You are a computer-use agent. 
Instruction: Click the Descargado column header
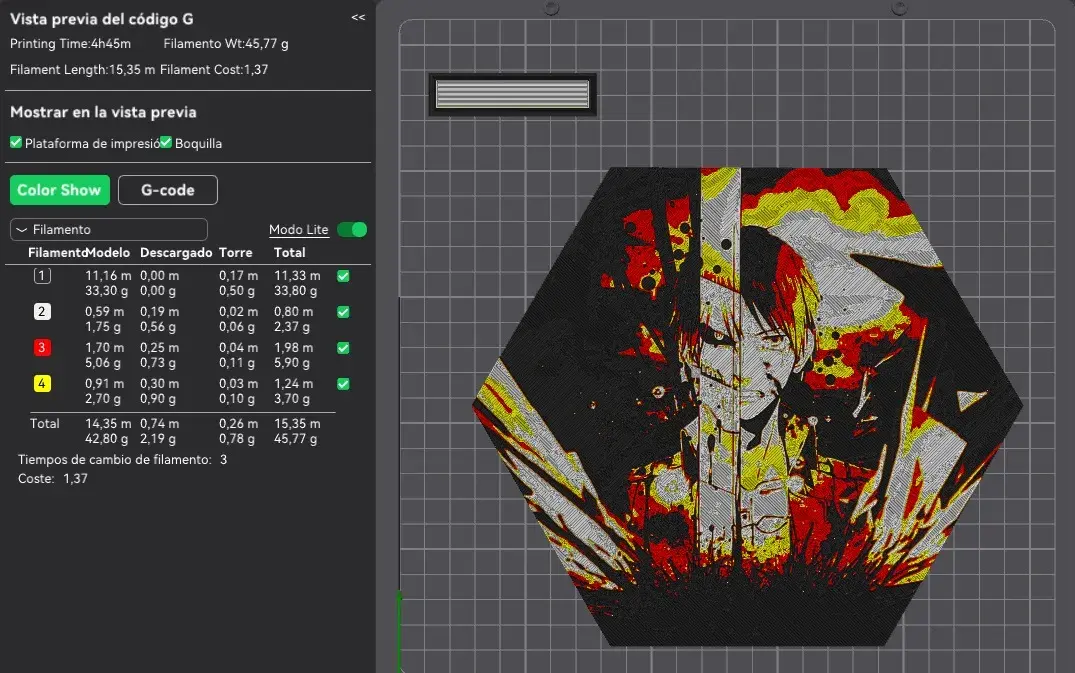176,252
